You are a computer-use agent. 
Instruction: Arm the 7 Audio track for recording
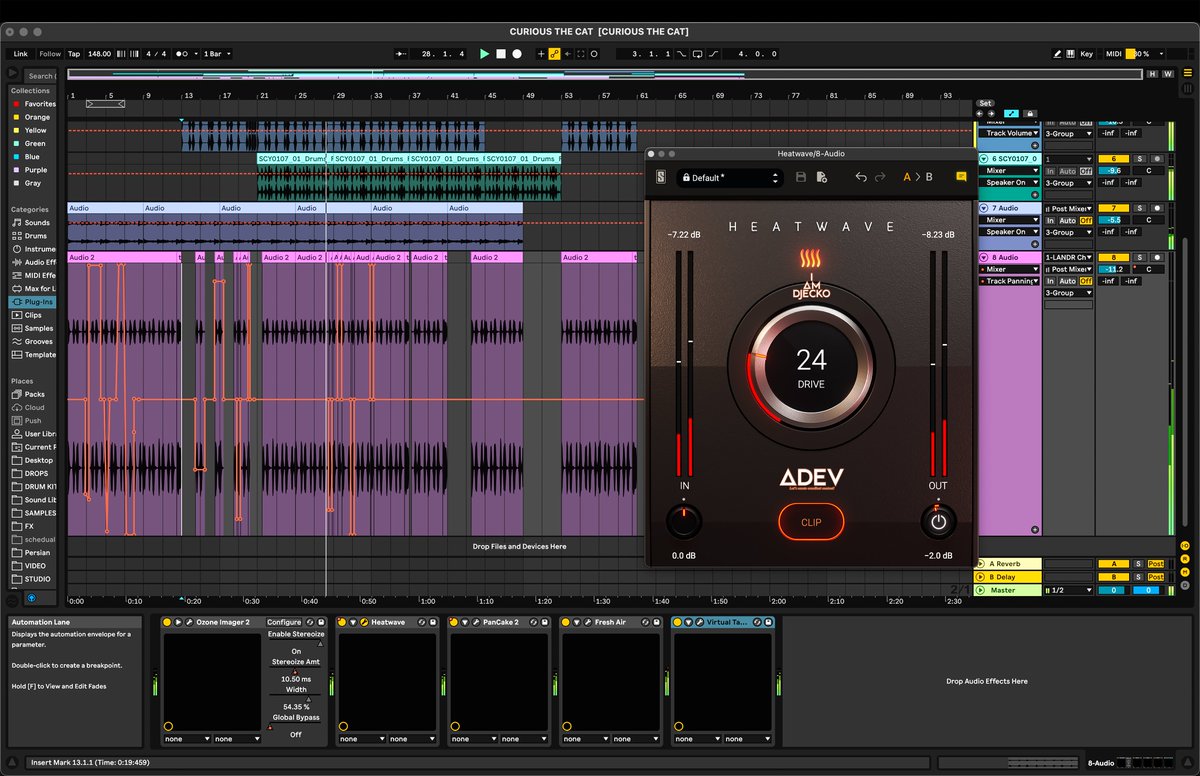coord(1156,208)
